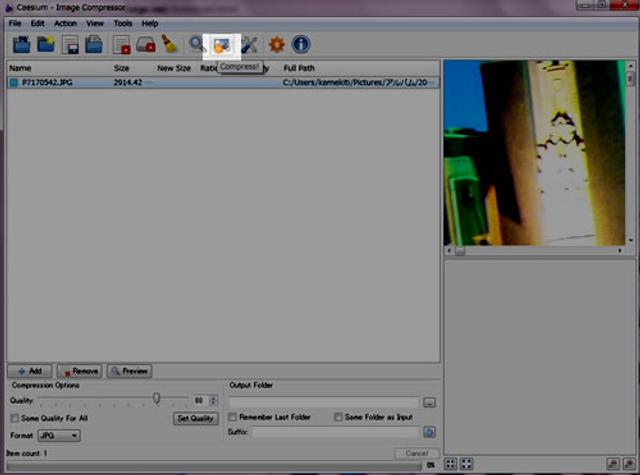Click the Quality slider handle
Image resolution: width=640 pixels, height=475 pixels.
[x=157, y=398]
